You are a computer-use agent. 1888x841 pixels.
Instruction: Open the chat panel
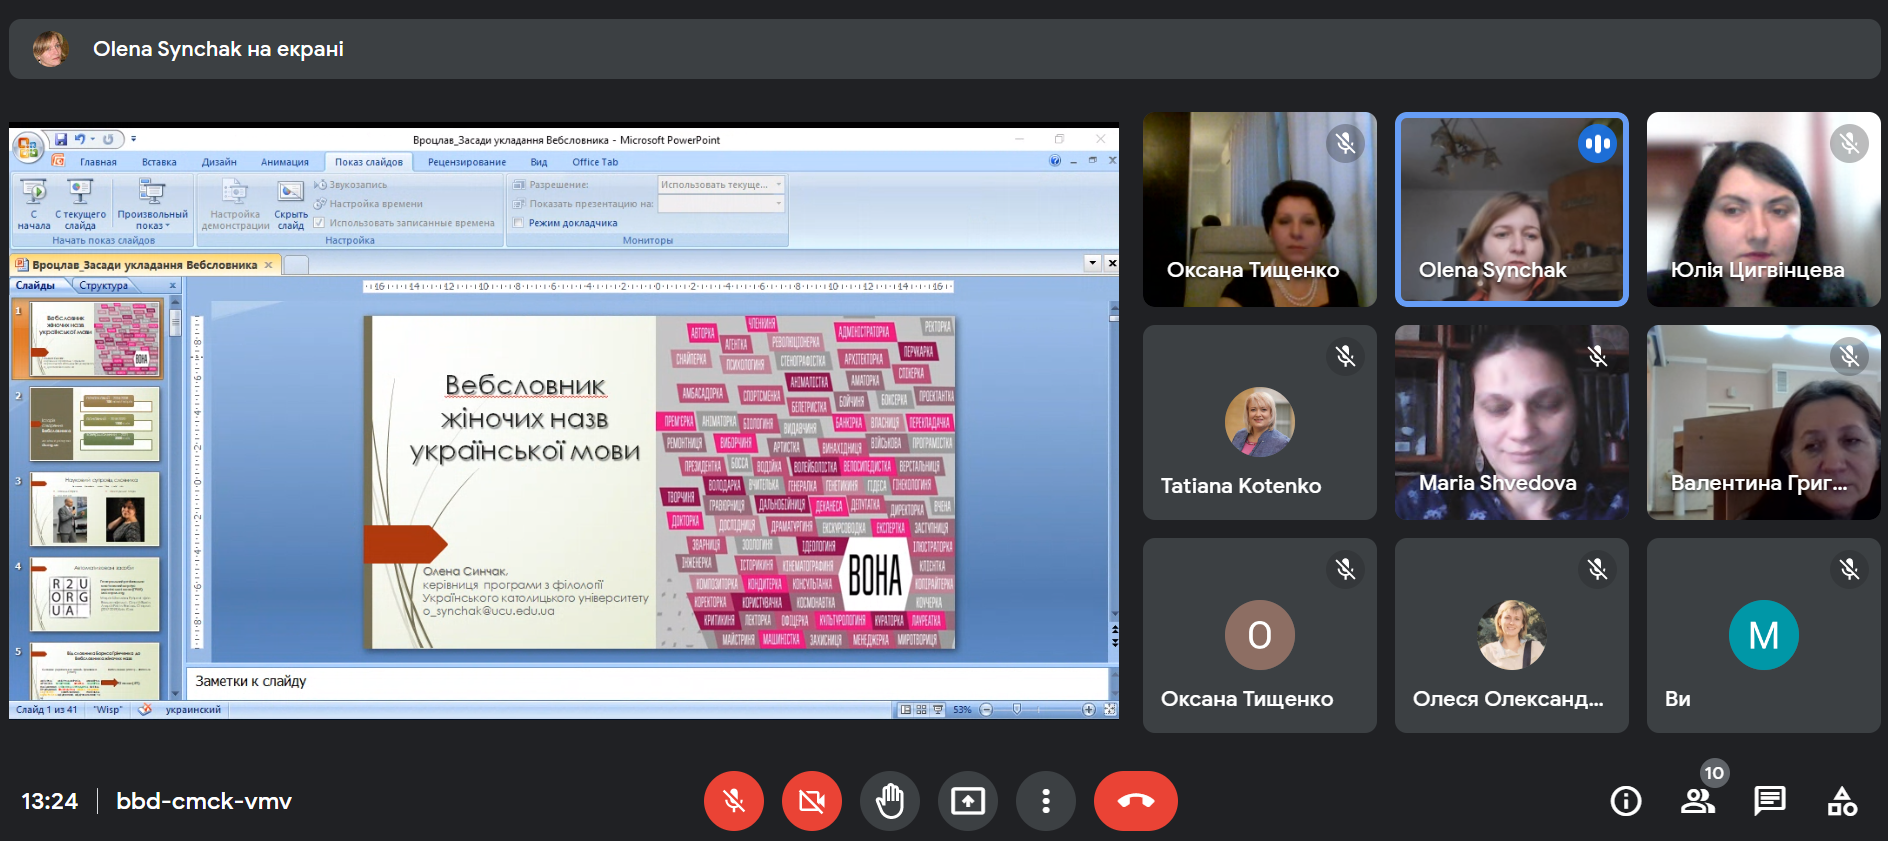click(1769, 801)
